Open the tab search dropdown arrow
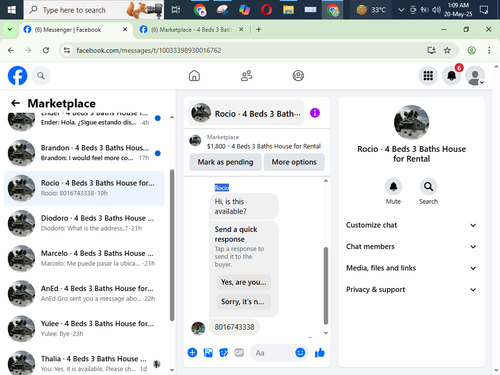This screenshot has height=375, width=500. point(10,30)
